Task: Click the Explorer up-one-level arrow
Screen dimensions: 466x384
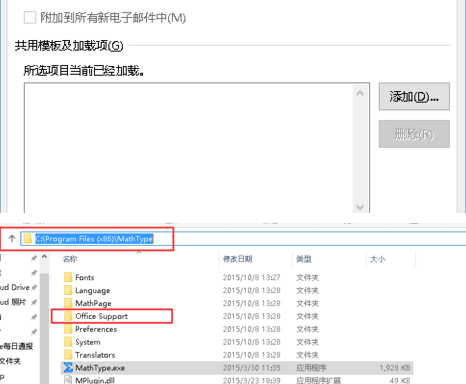Action: [x=12, y=239]
